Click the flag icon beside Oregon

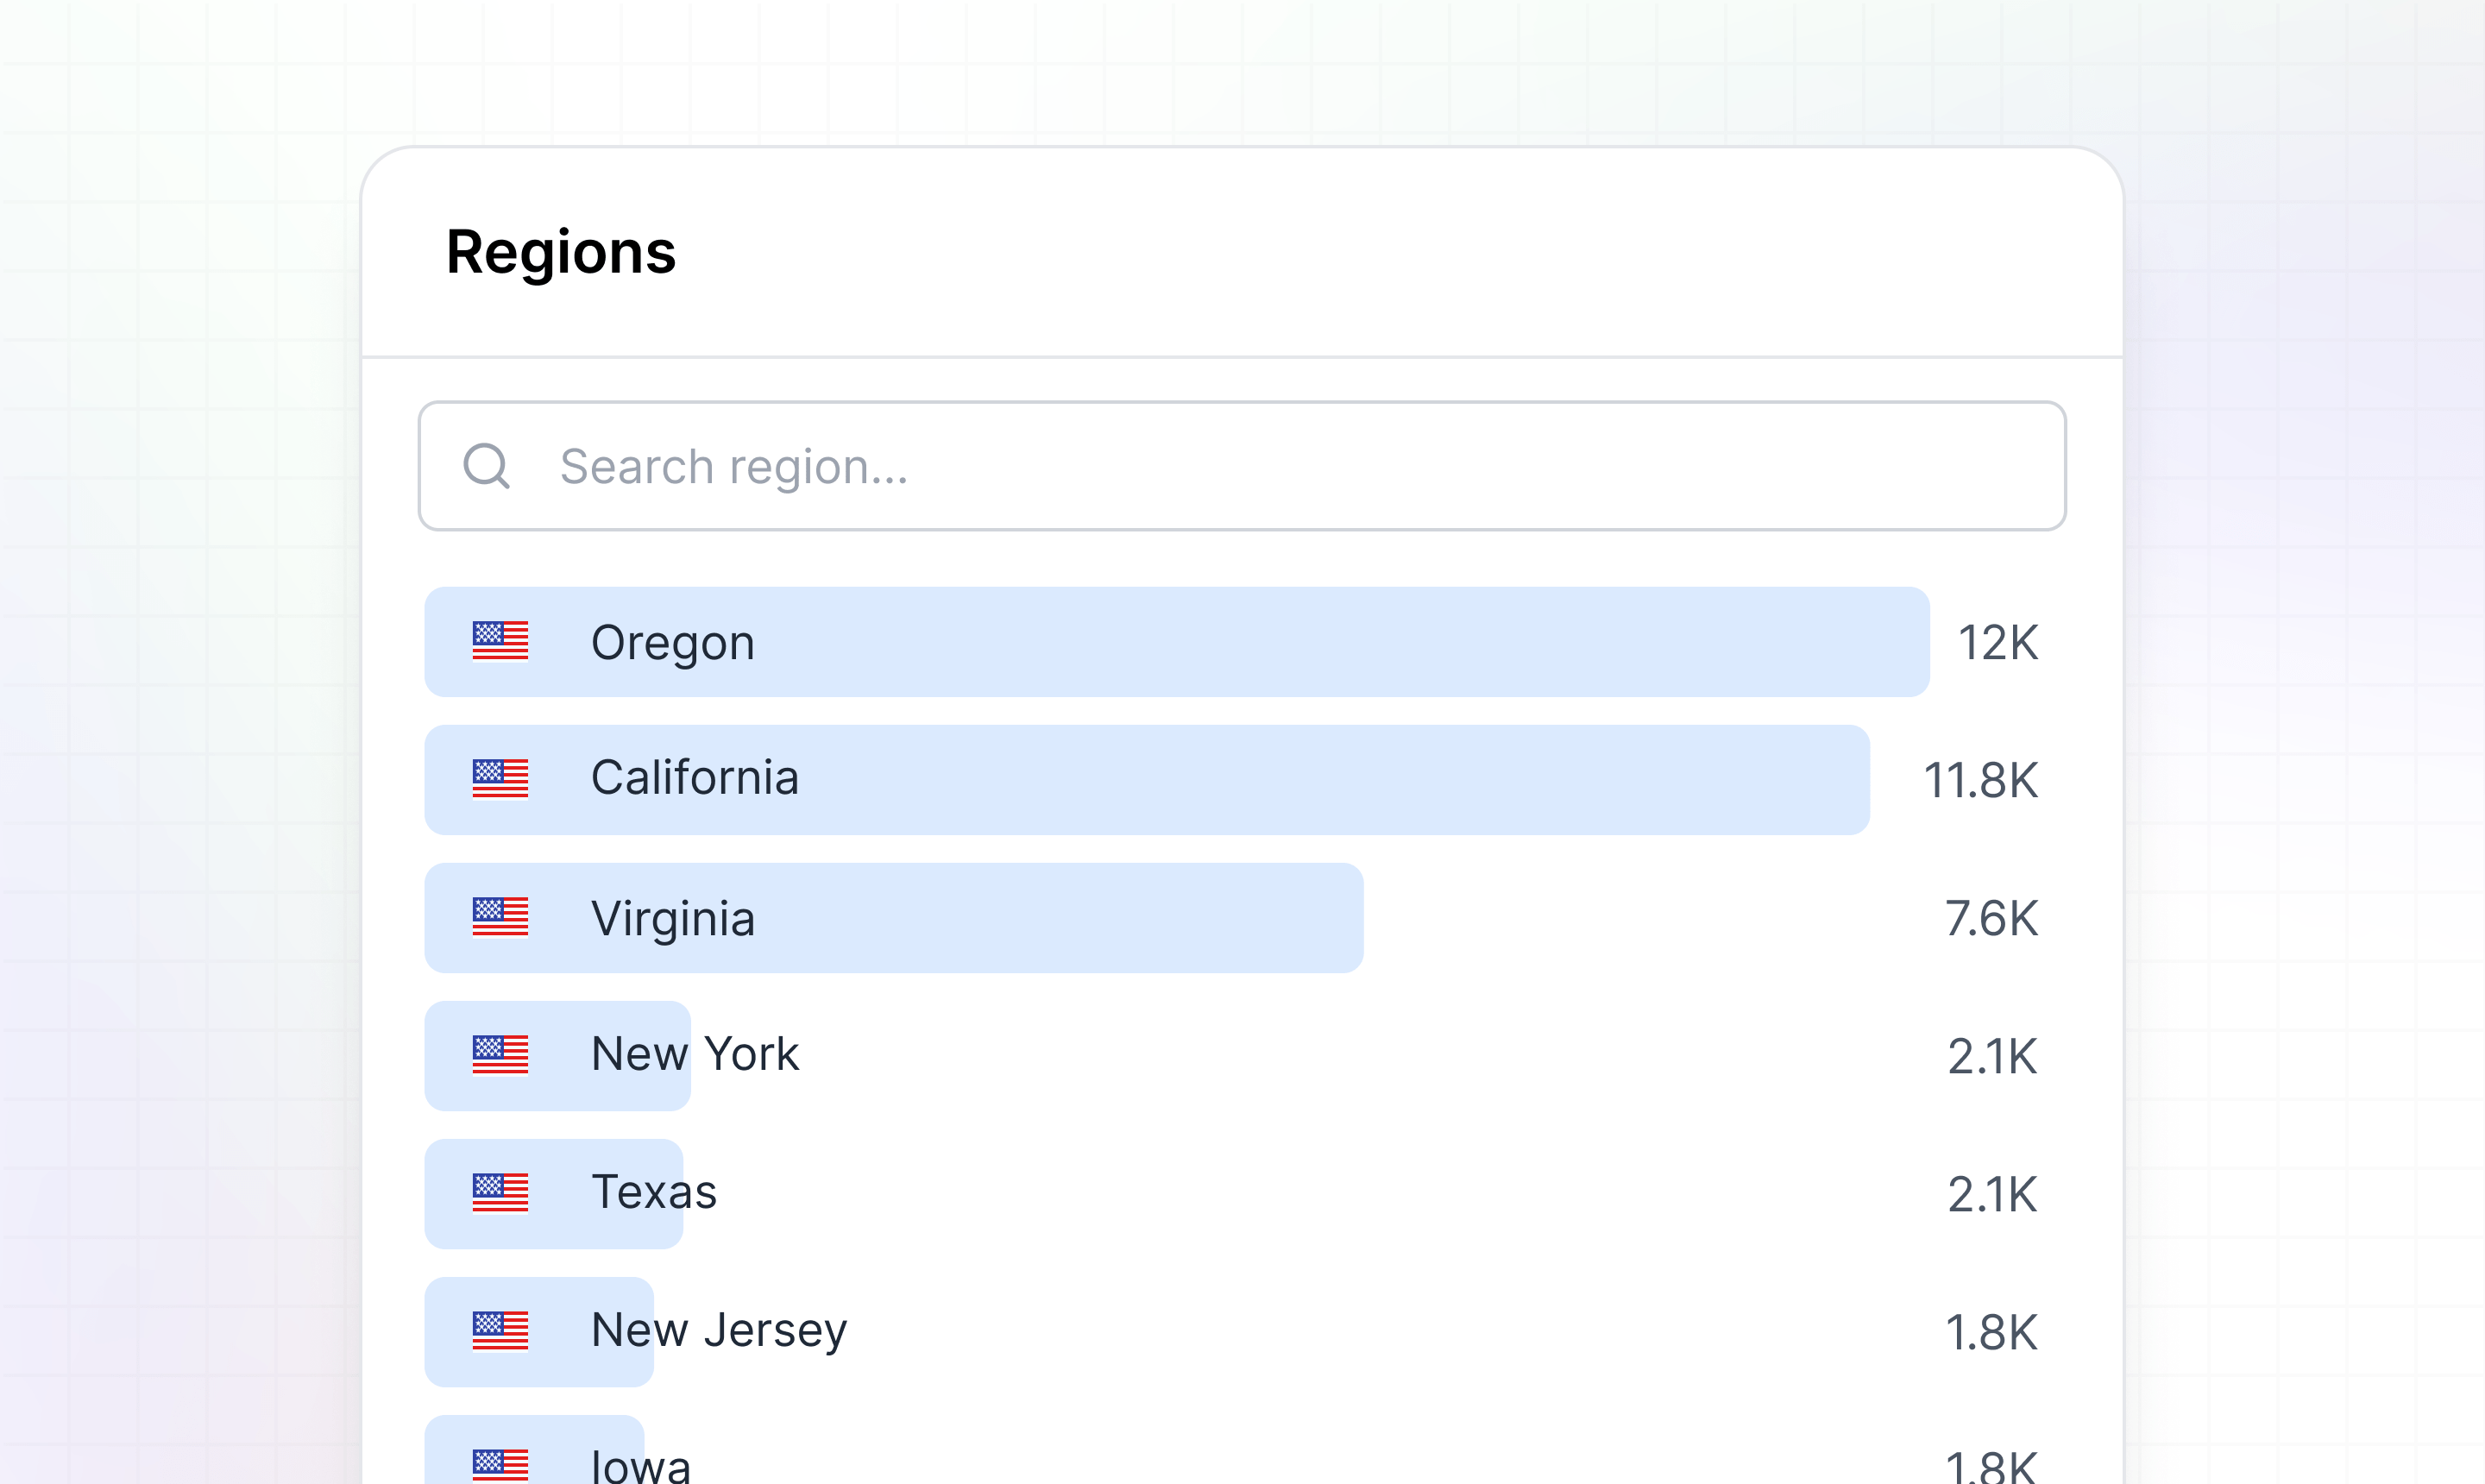tap(500, 642)
